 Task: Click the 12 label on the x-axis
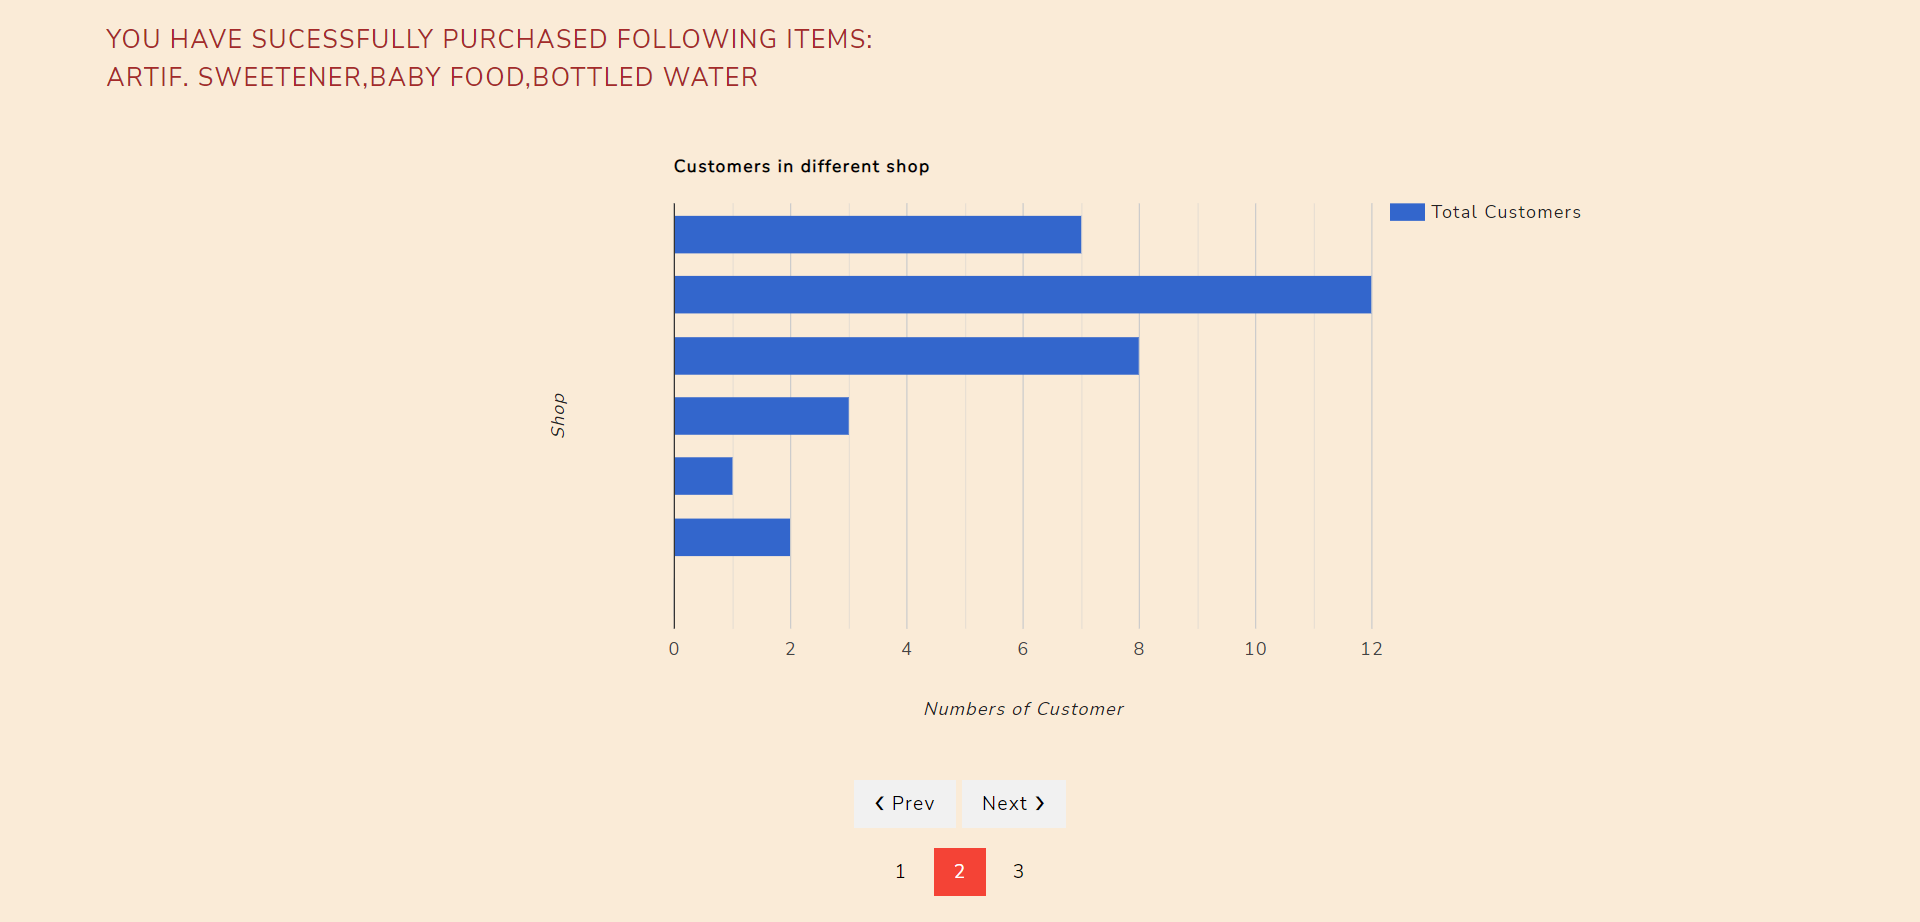click(x=1371, y=648)
